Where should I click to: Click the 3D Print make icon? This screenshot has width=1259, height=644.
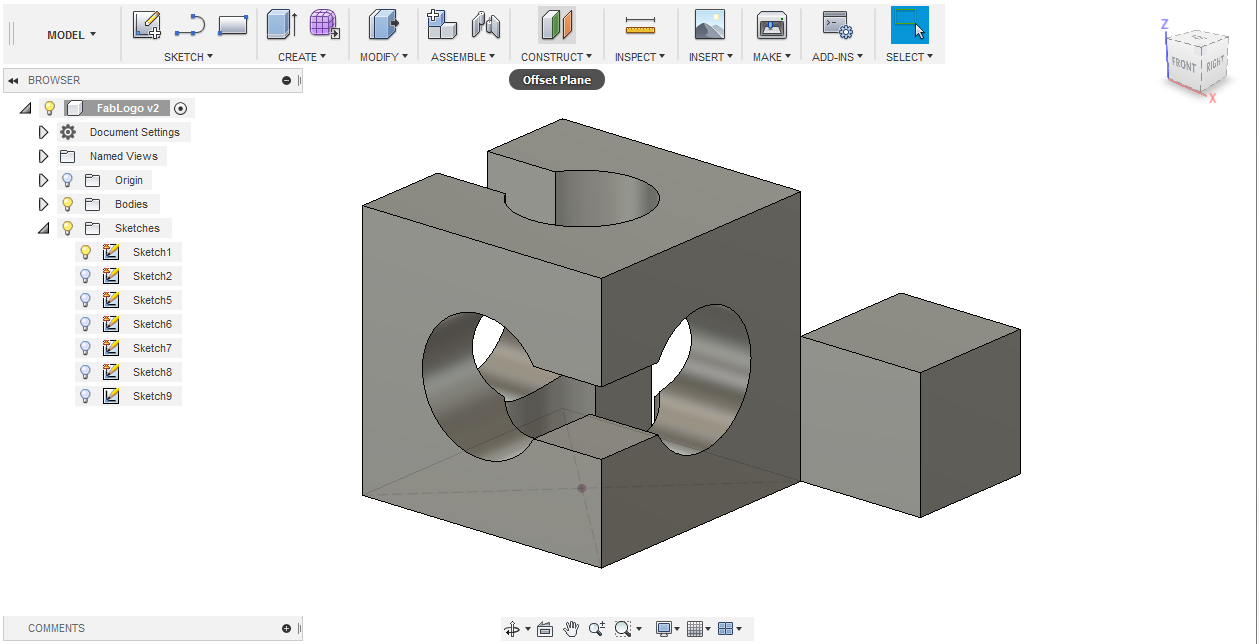click(x=771, y=25)
